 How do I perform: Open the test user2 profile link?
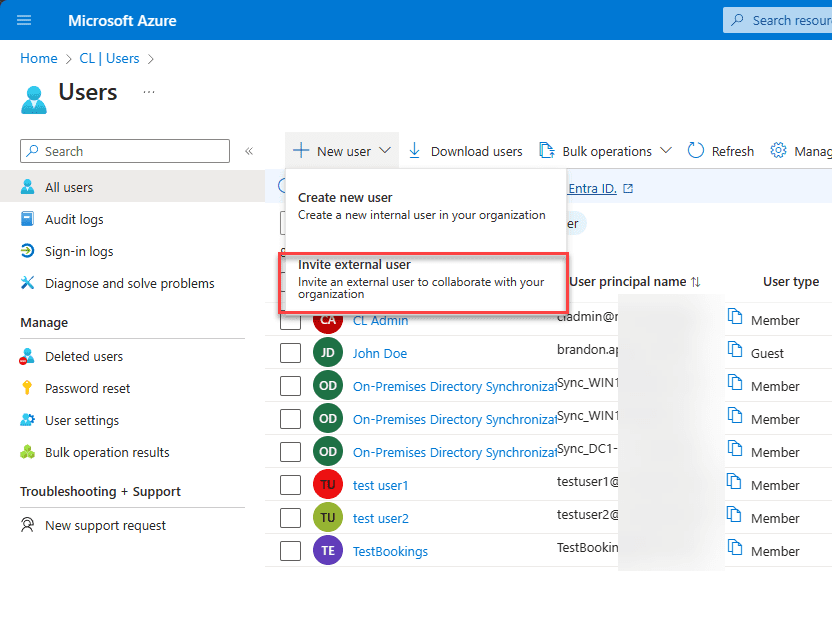point(381,518)
